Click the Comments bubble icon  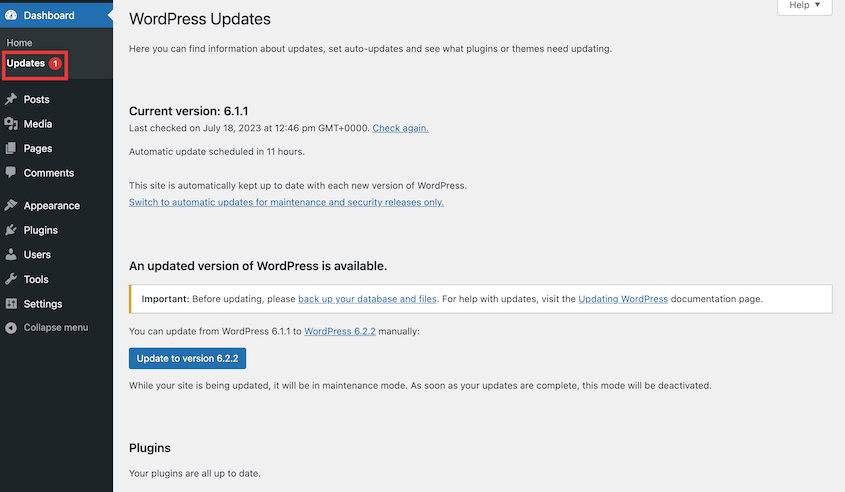click(11, 172)
